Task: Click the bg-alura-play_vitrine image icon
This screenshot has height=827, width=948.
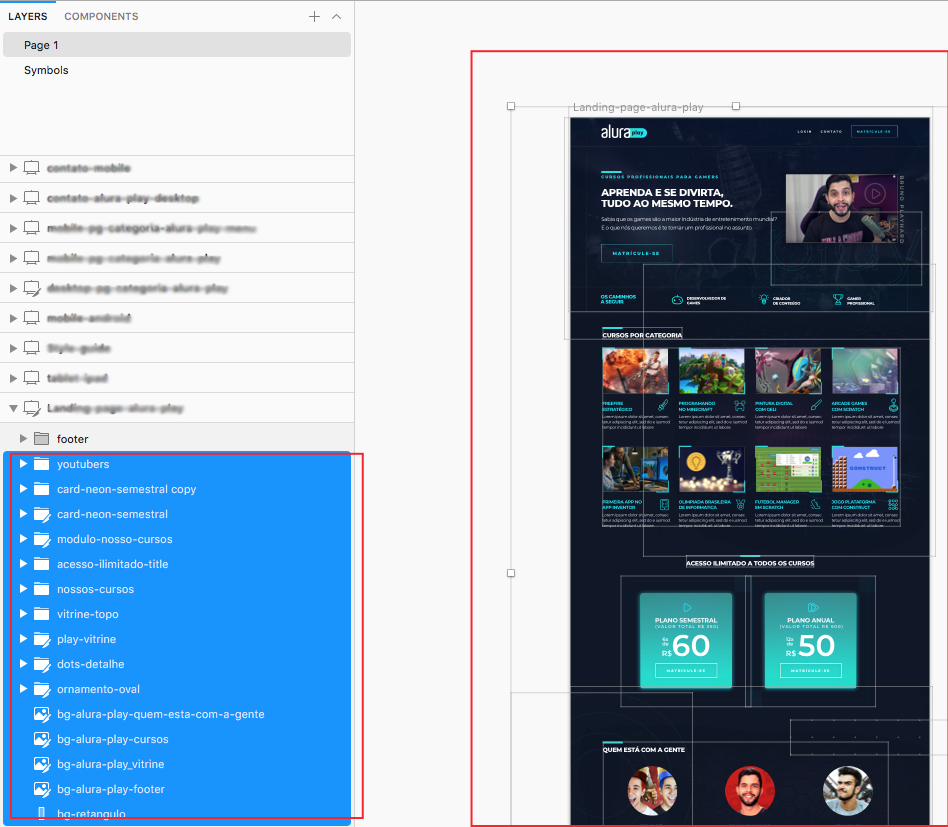Action: pos(42,764)
